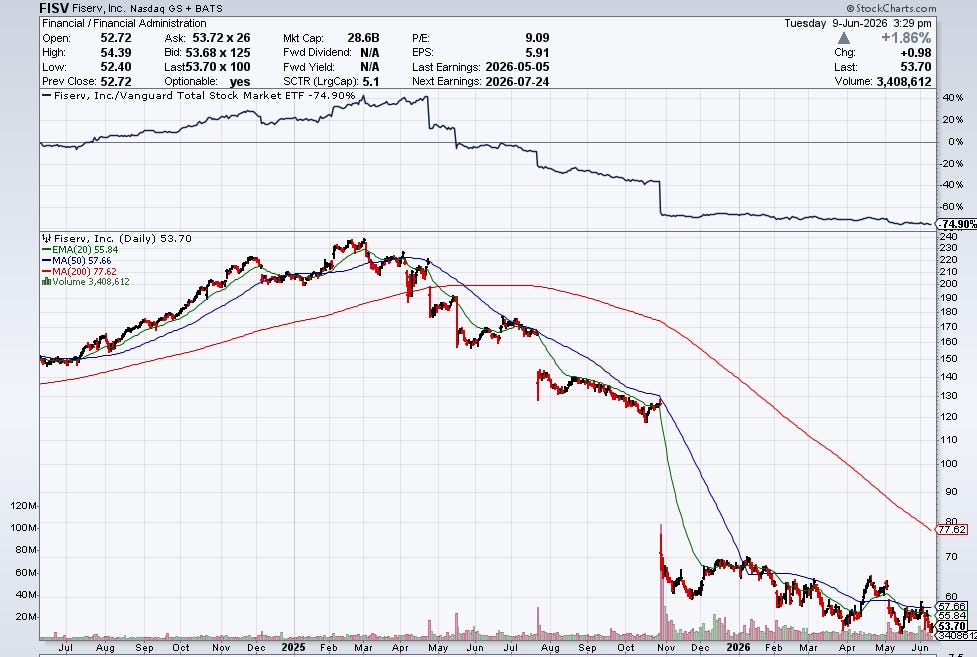This screenshot has height=657, width=977.
Task: Click the Prev Close value 52.72
Action: click(116, 81)
